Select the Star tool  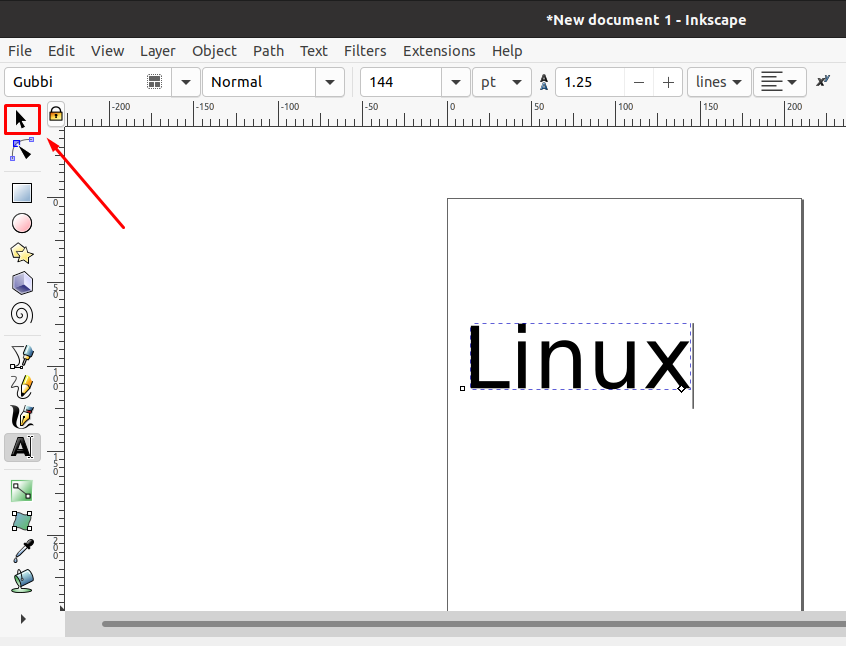pos(21,253)
